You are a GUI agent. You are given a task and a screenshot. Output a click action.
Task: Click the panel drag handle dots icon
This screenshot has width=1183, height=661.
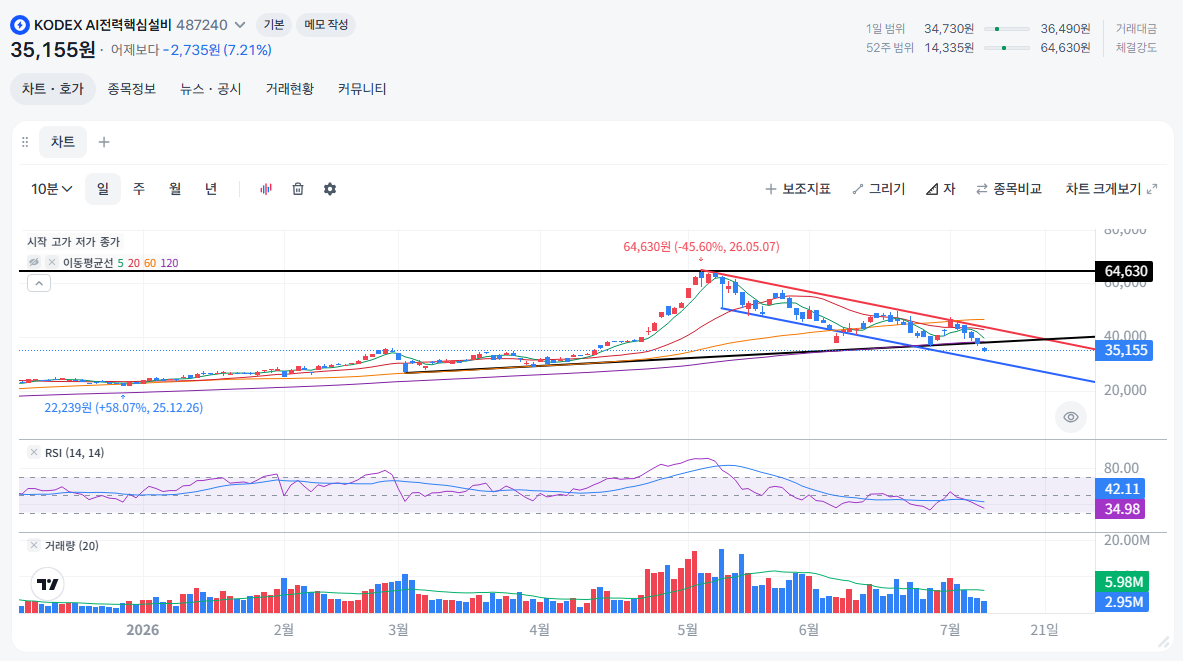click(25, 142)
